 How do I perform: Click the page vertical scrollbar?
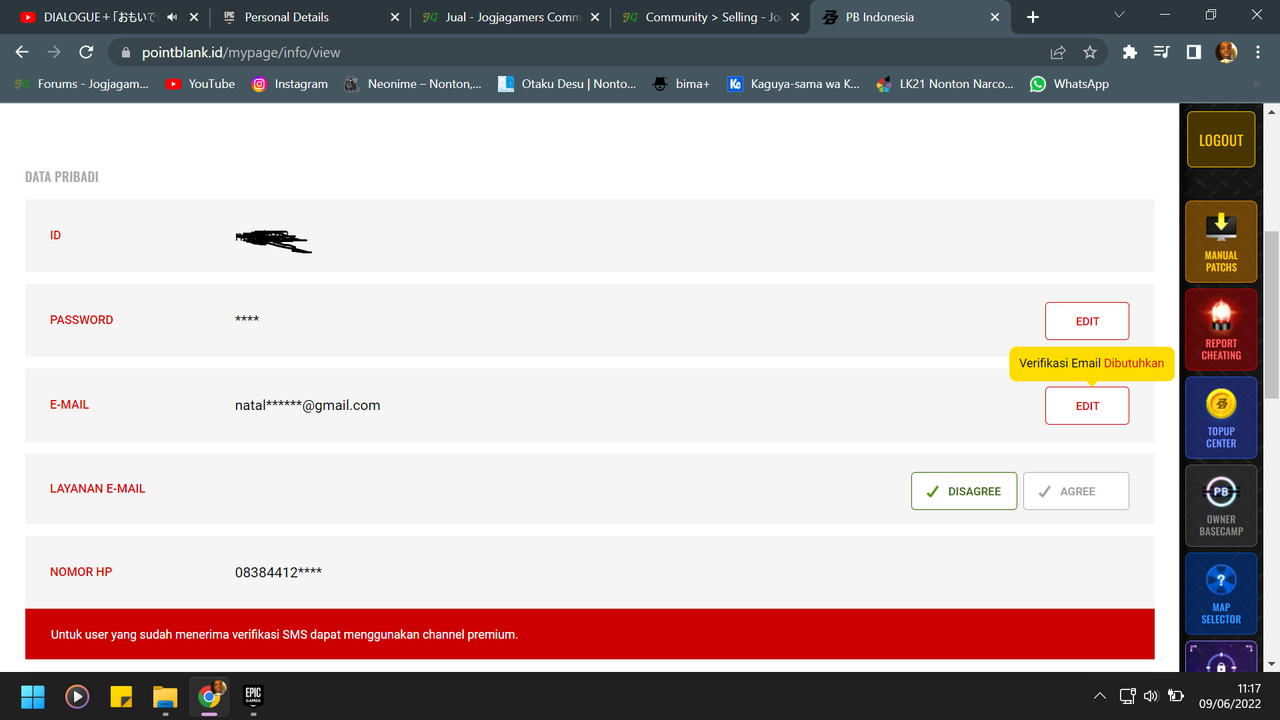pyautogui.click(x=1271, y=314)
